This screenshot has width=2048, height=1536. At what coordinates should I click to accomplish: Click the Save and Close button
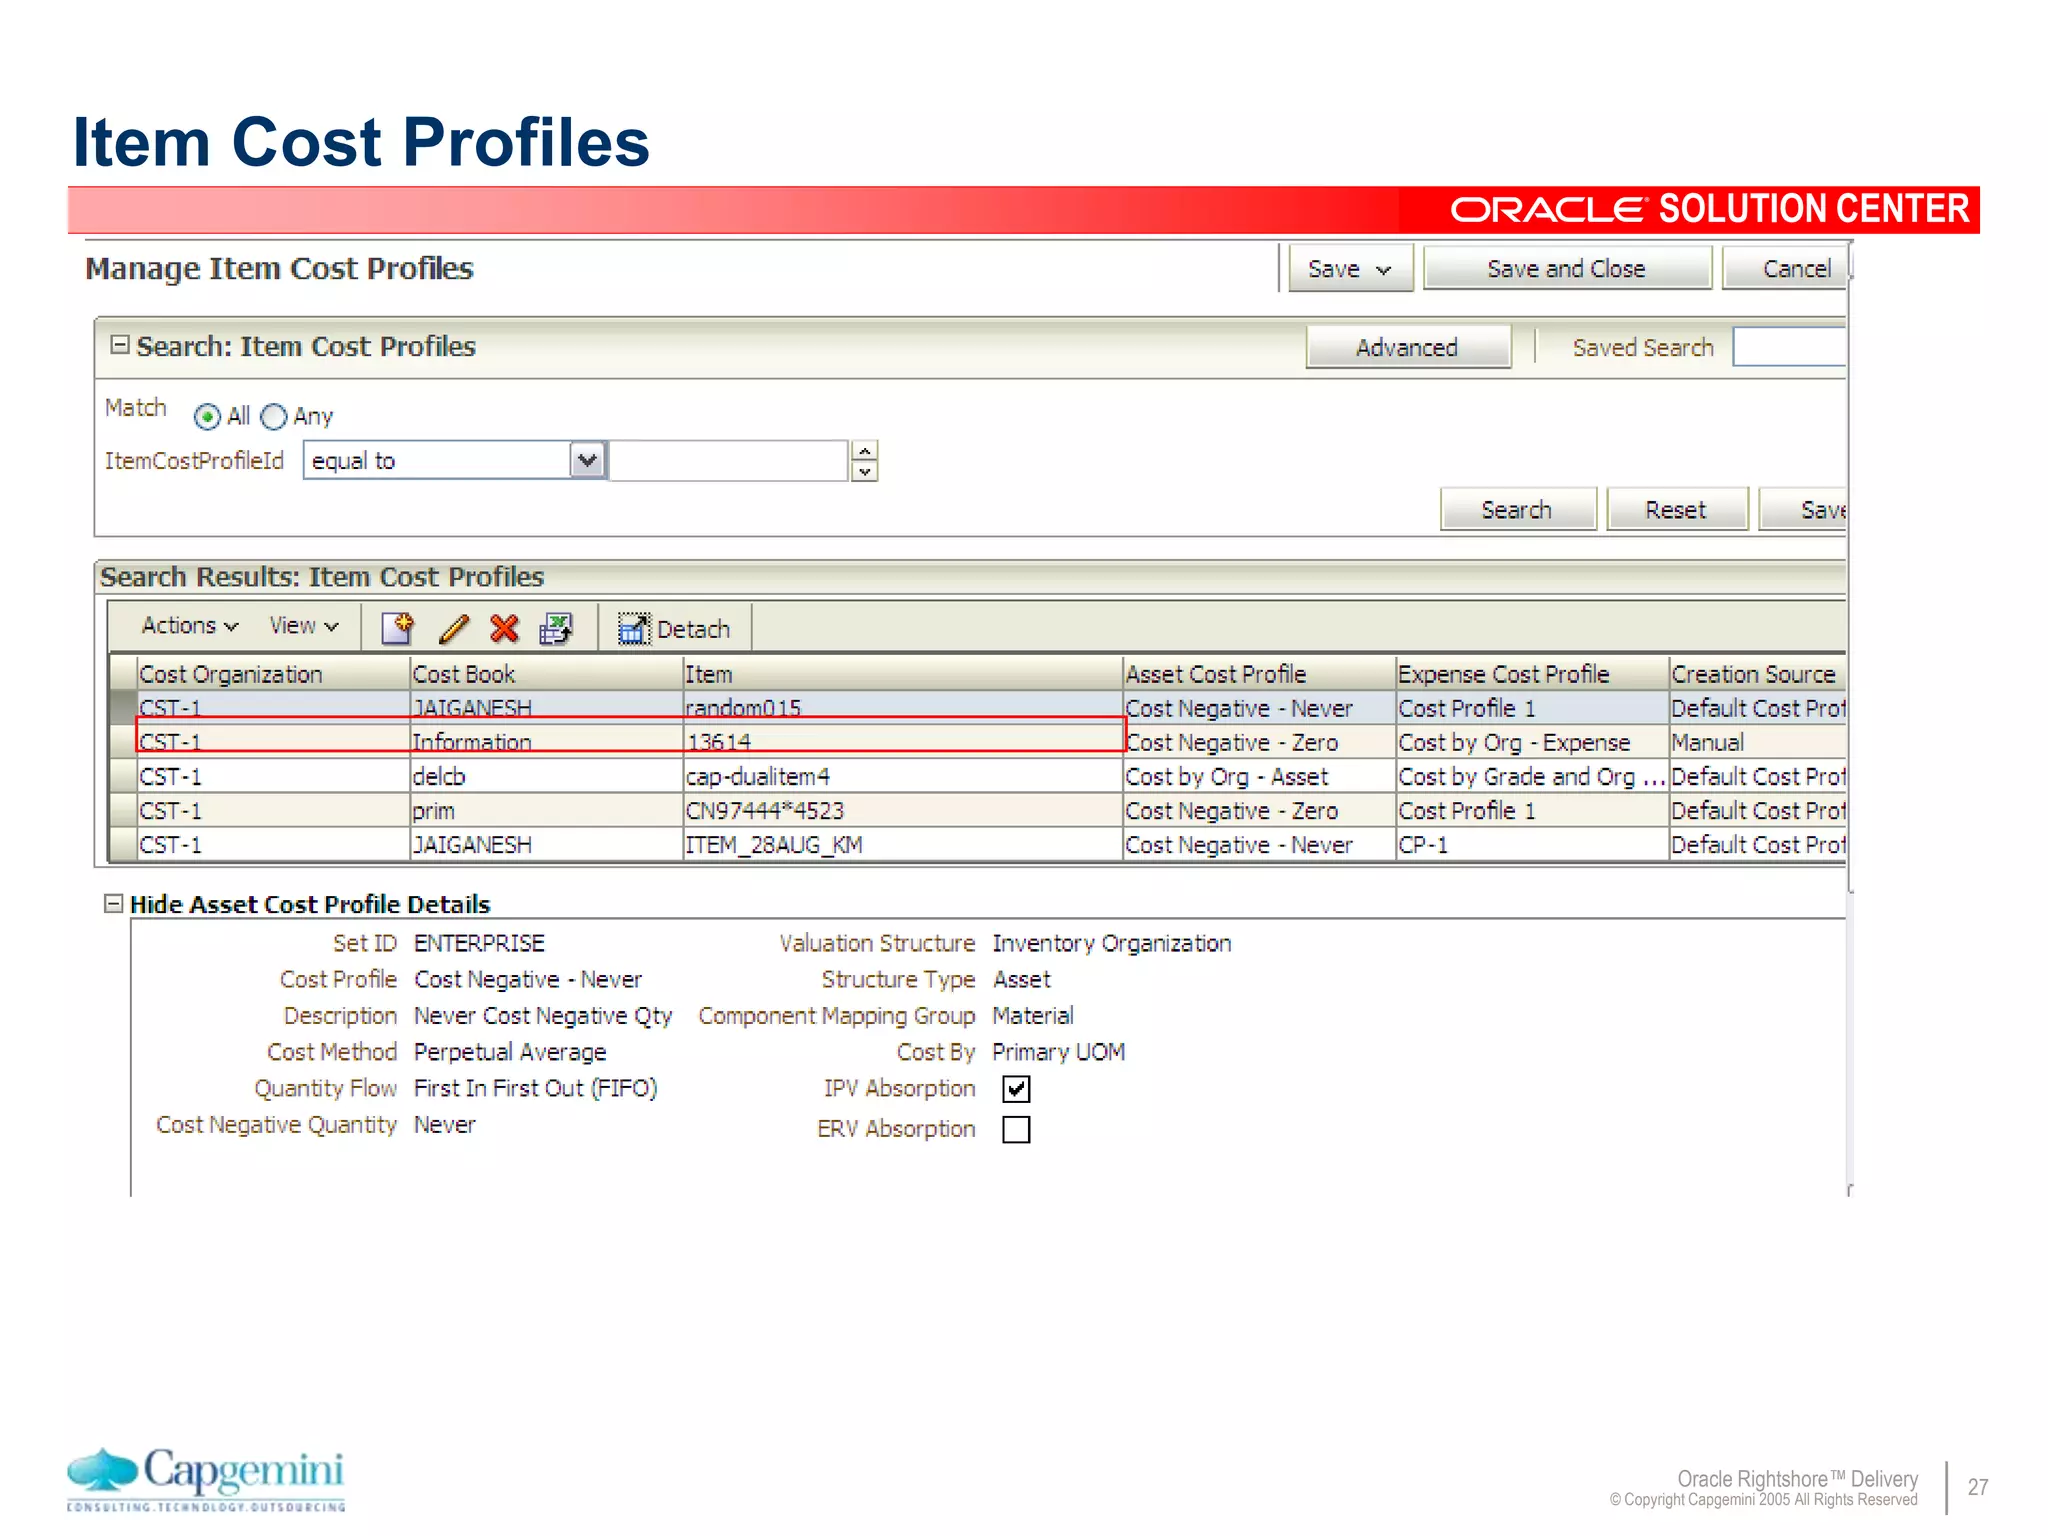coord(1567,269)
